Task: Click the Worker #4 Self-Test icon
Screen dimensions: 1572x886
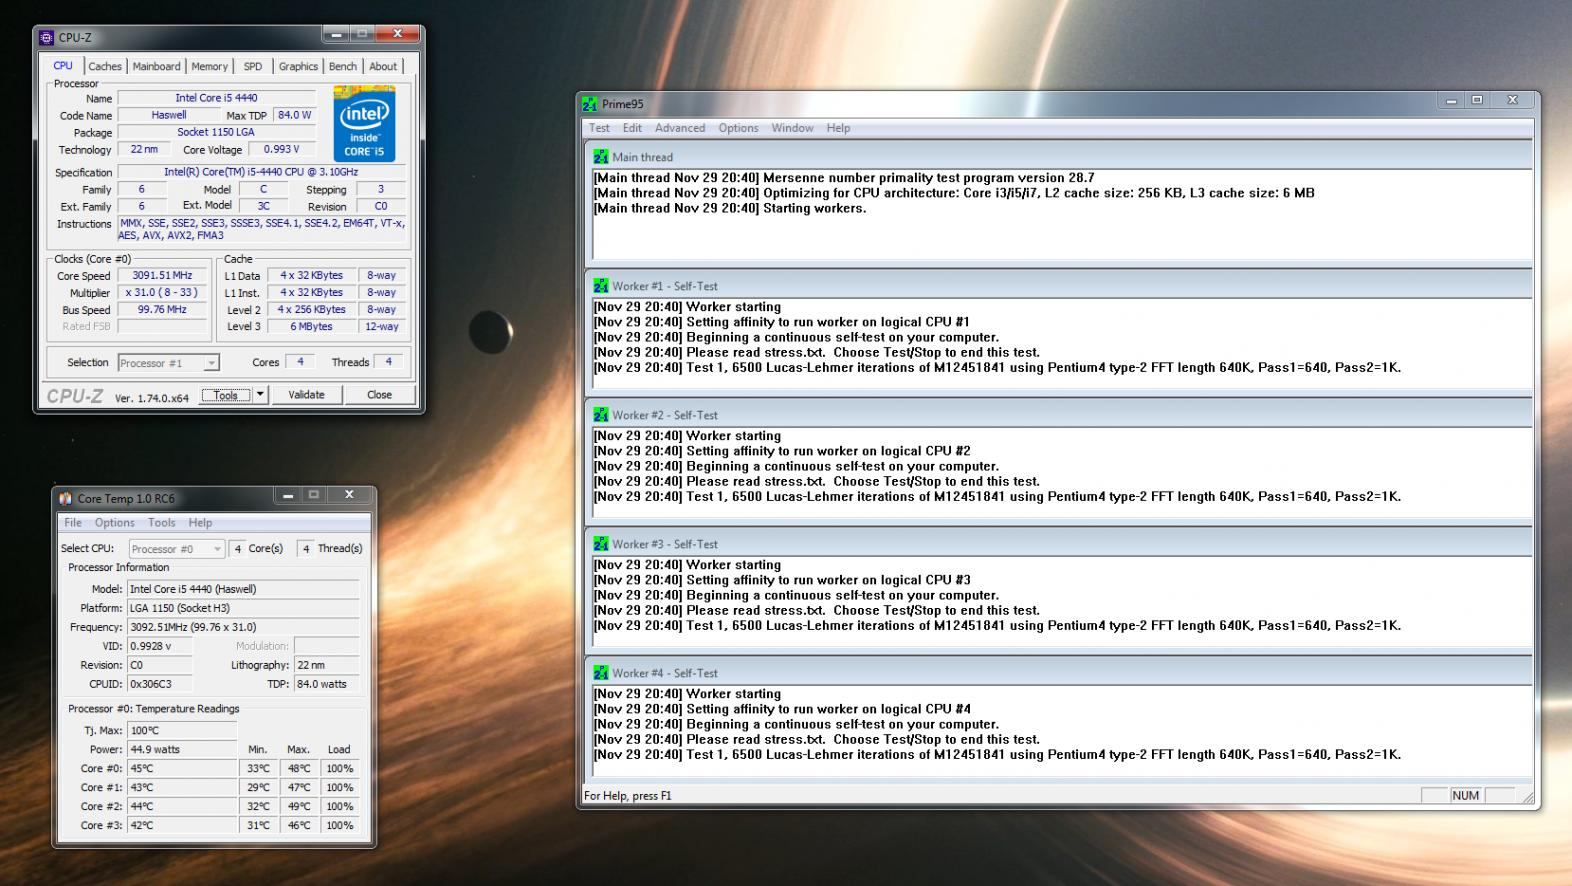Action: click(600, 673)
